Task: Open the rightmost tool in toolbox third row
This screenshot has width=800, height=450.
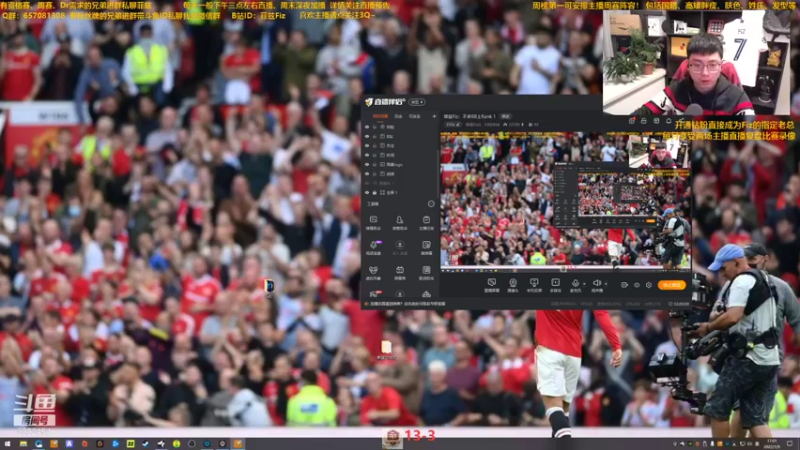Action: click(426, 273)
